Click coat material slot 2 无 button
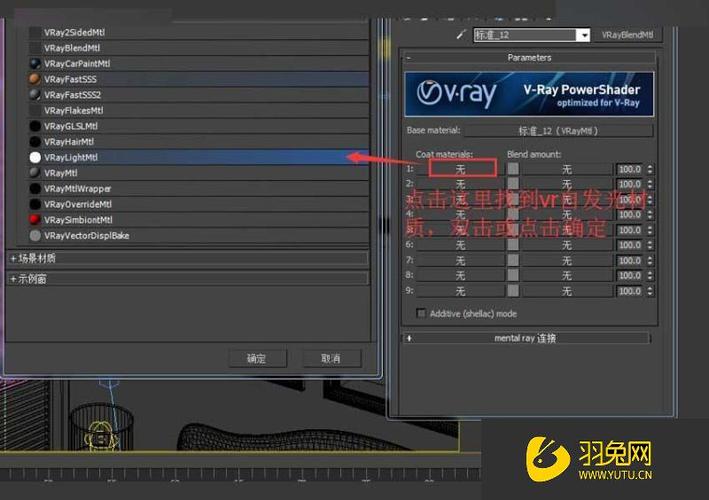The height and width of the screenshot is (500, 709). point(461,184)
